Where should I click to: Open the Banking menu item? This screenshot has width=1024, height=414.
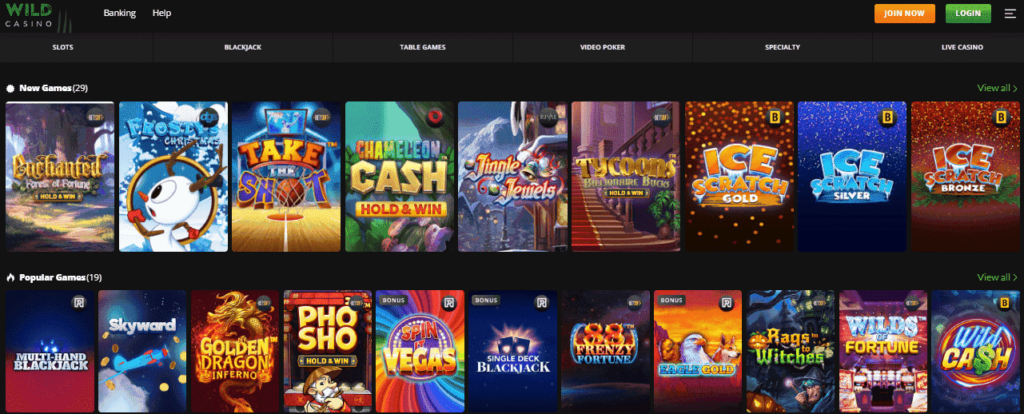pos(120,13)
